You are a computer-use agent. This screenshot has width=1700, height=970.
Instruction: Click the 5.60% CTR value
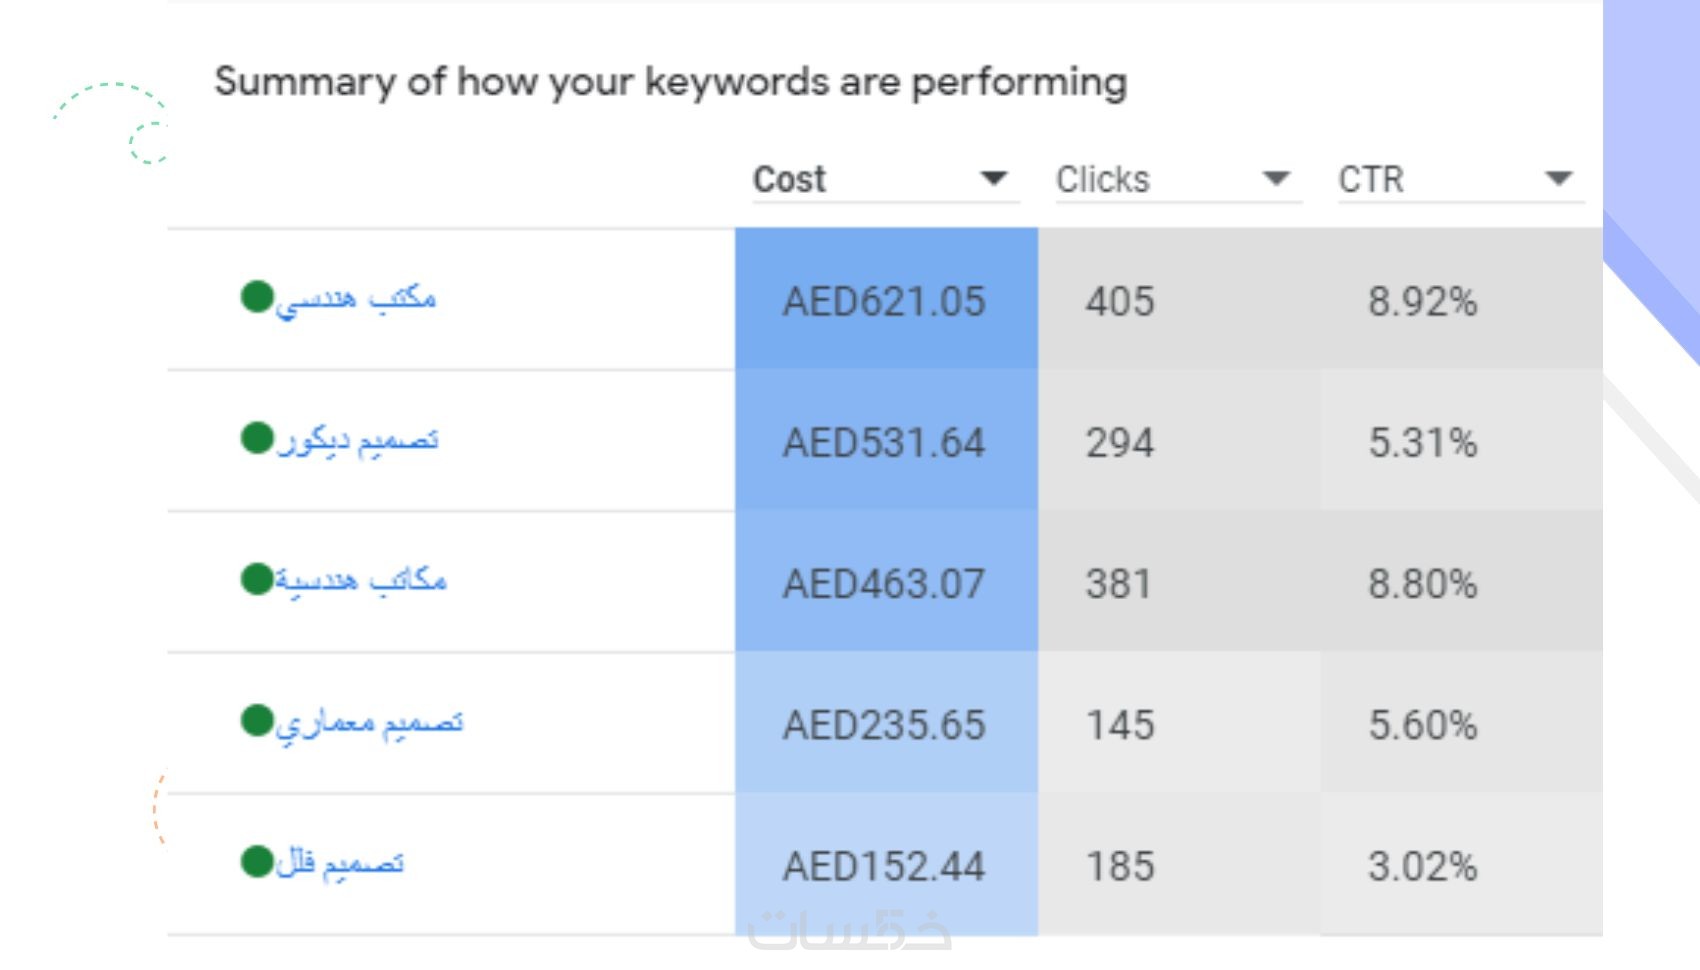[1422, 725]
